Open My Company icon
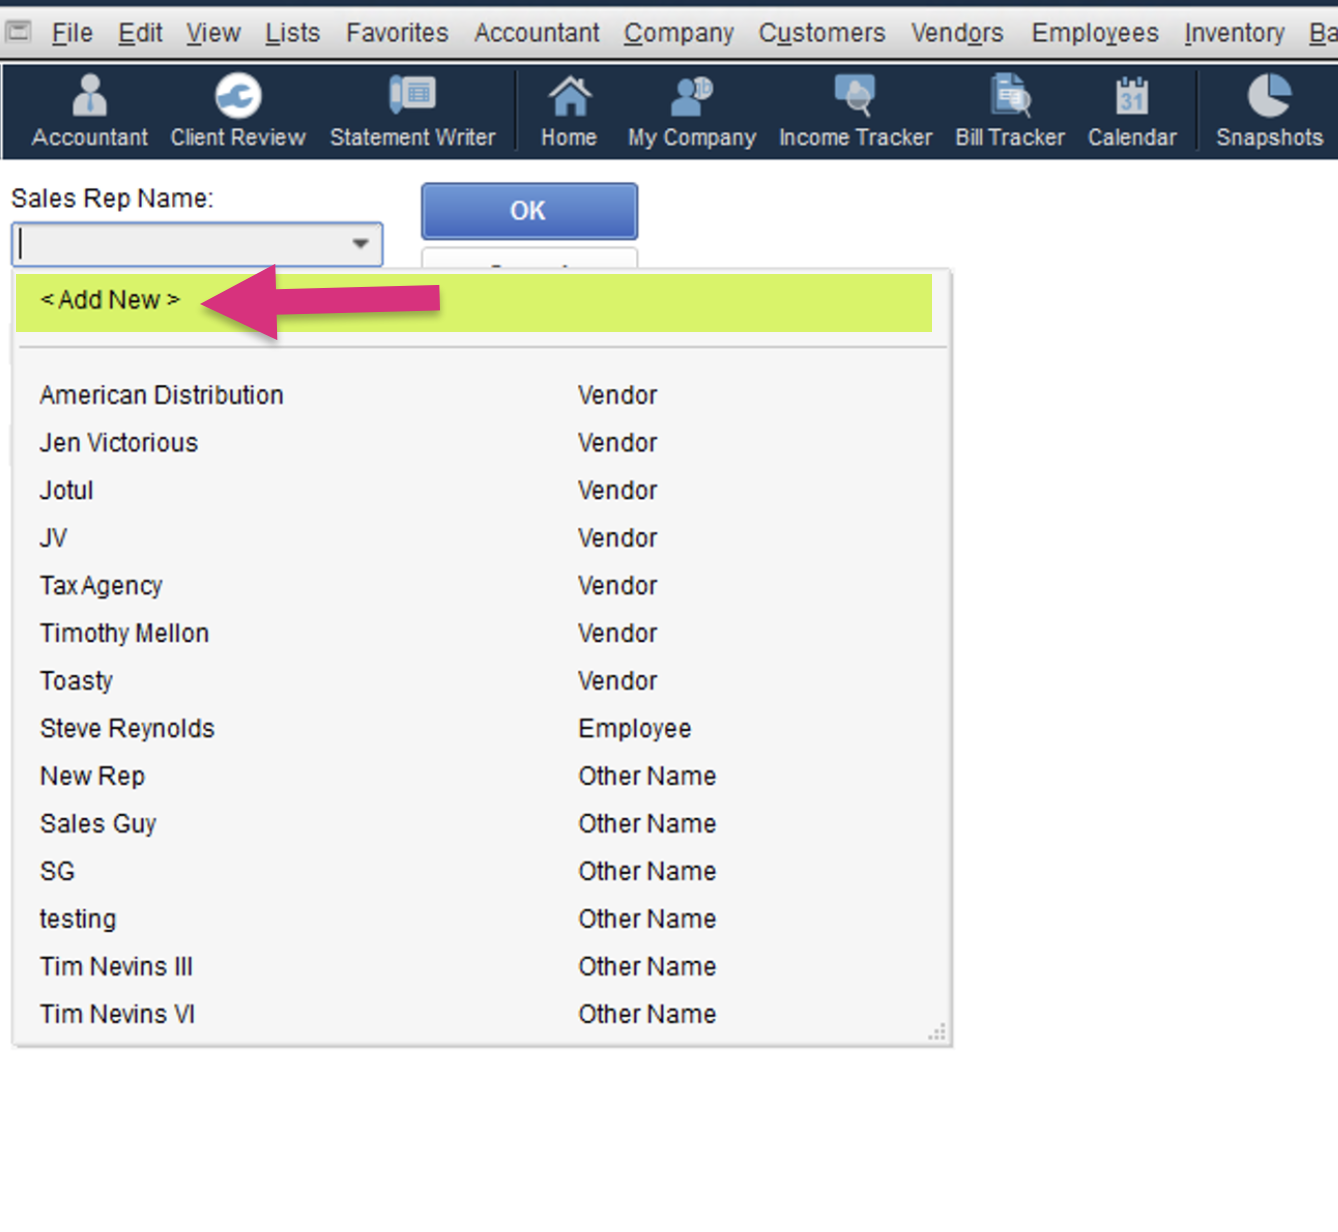 tap(691, 110)
